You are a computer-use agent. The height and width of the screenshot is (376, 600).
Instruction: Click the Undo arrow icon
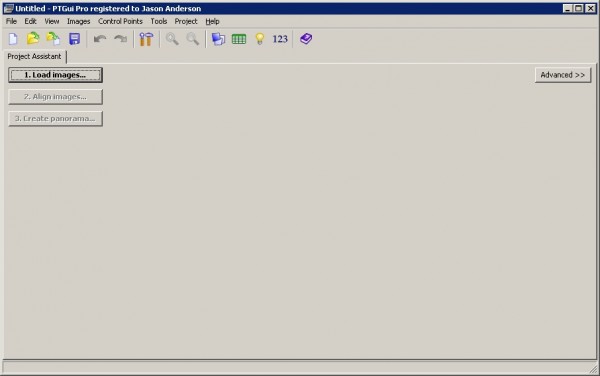coord(100,39)
